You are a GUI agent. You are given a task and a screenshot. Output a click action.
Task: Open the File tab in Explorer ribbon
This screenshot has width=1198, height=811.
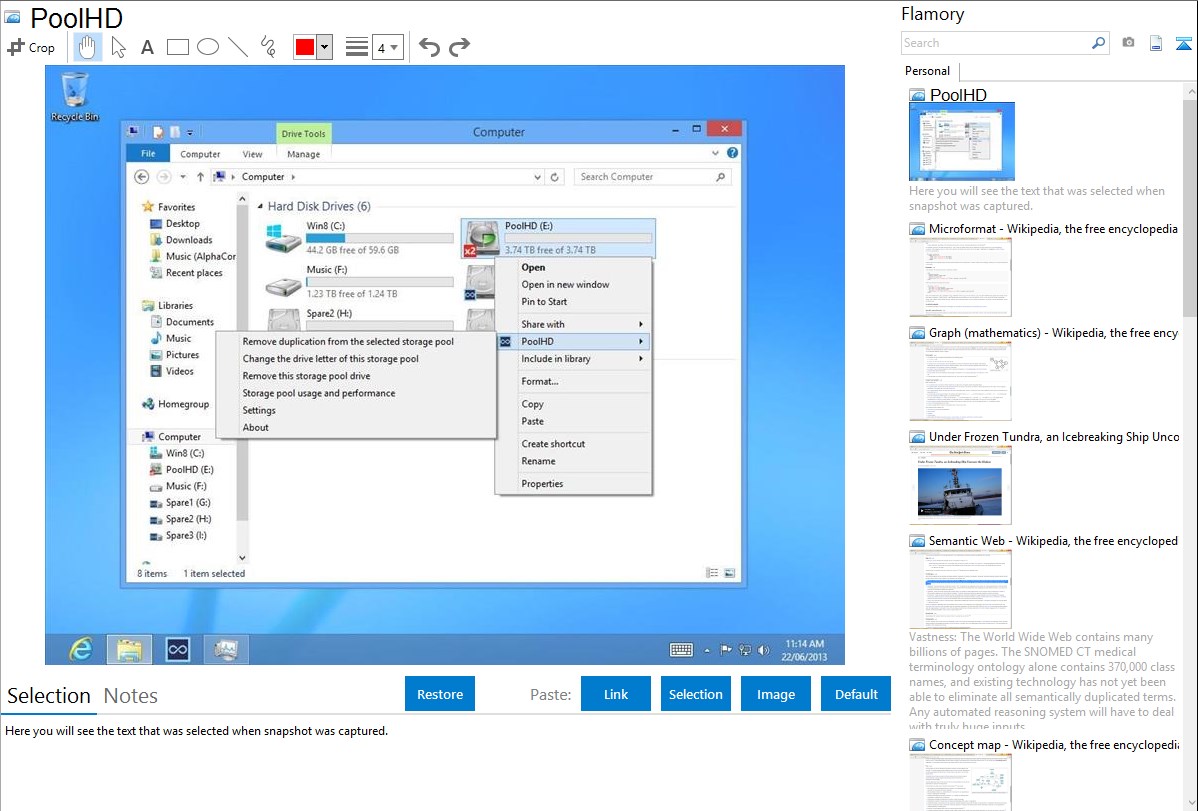[148, 154]
